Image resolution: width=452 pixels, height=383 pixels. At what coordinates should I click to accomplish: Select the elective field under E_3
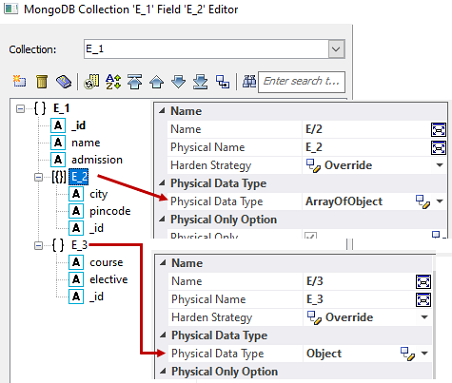click(x=108, y=279)
